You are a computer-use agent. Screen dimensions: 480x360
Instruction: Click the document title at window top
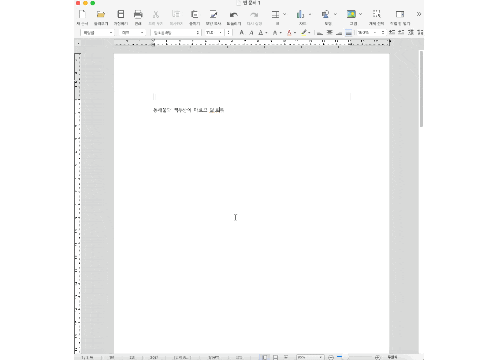(251, 3)
